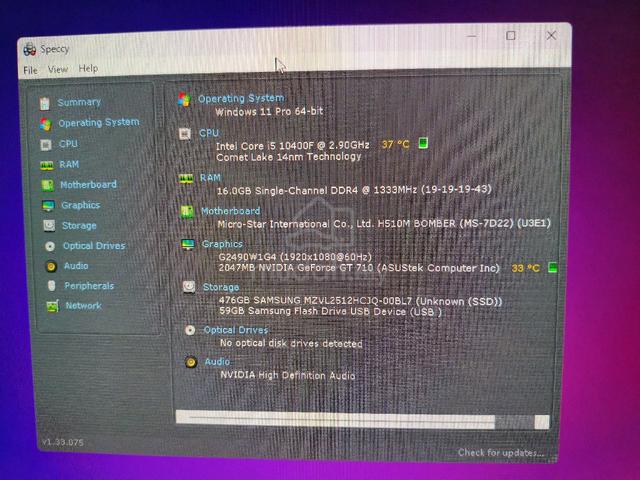
Task: Click the Optical Drives disc icon in summary pane
Action: 190,330
